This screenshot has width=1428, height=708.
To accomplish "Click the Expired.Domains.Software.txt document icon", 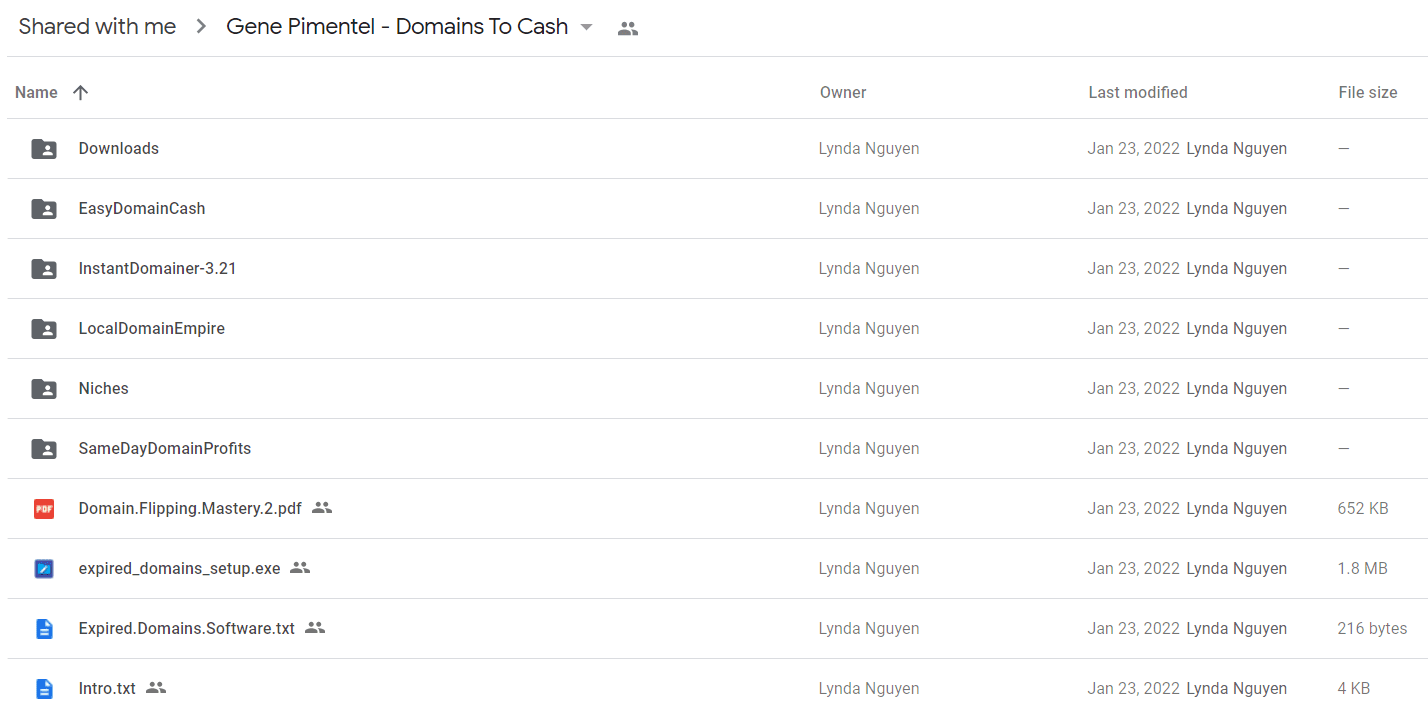I will (44, 629).
